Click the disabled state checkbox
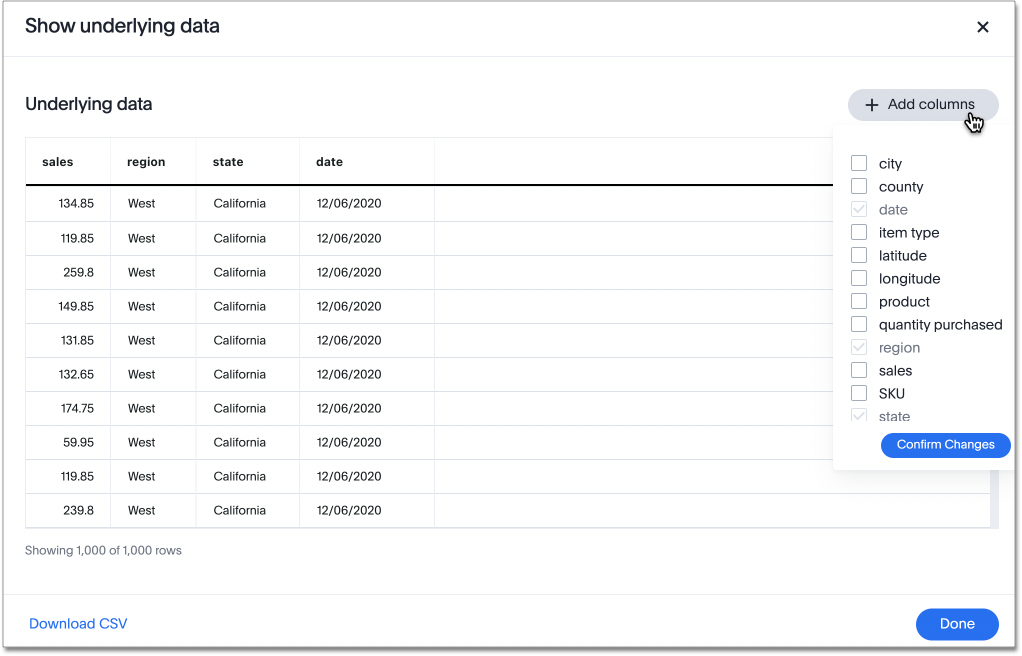This screenshot has width=1022, height=656. pyautogui.click(x=858, y=416)
